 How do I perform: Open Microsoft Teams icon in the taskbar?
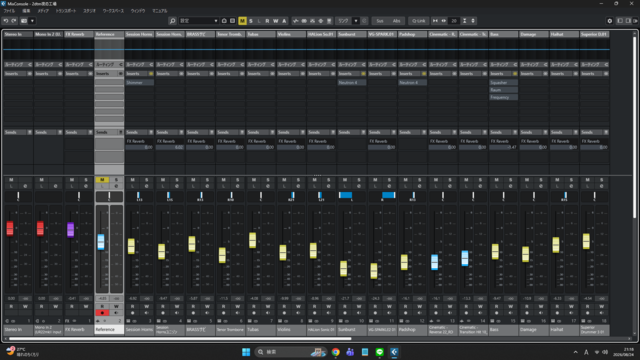click(x=350, y=352)
